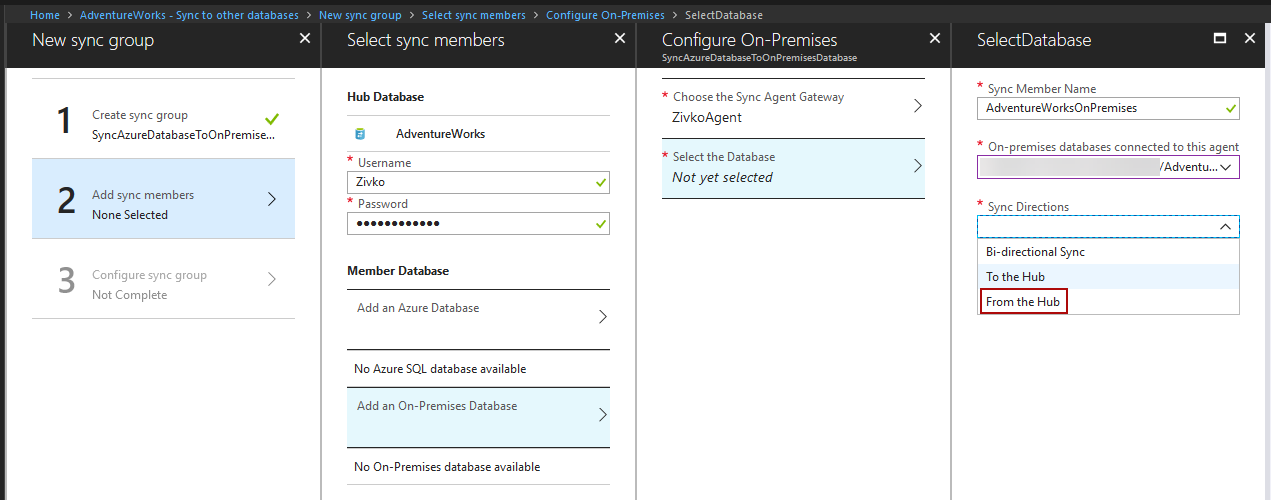1271x500 pixels.
Task: Maximize the SelectDatabase blade
Action: pyautogui.click(x=1219, y=39)
